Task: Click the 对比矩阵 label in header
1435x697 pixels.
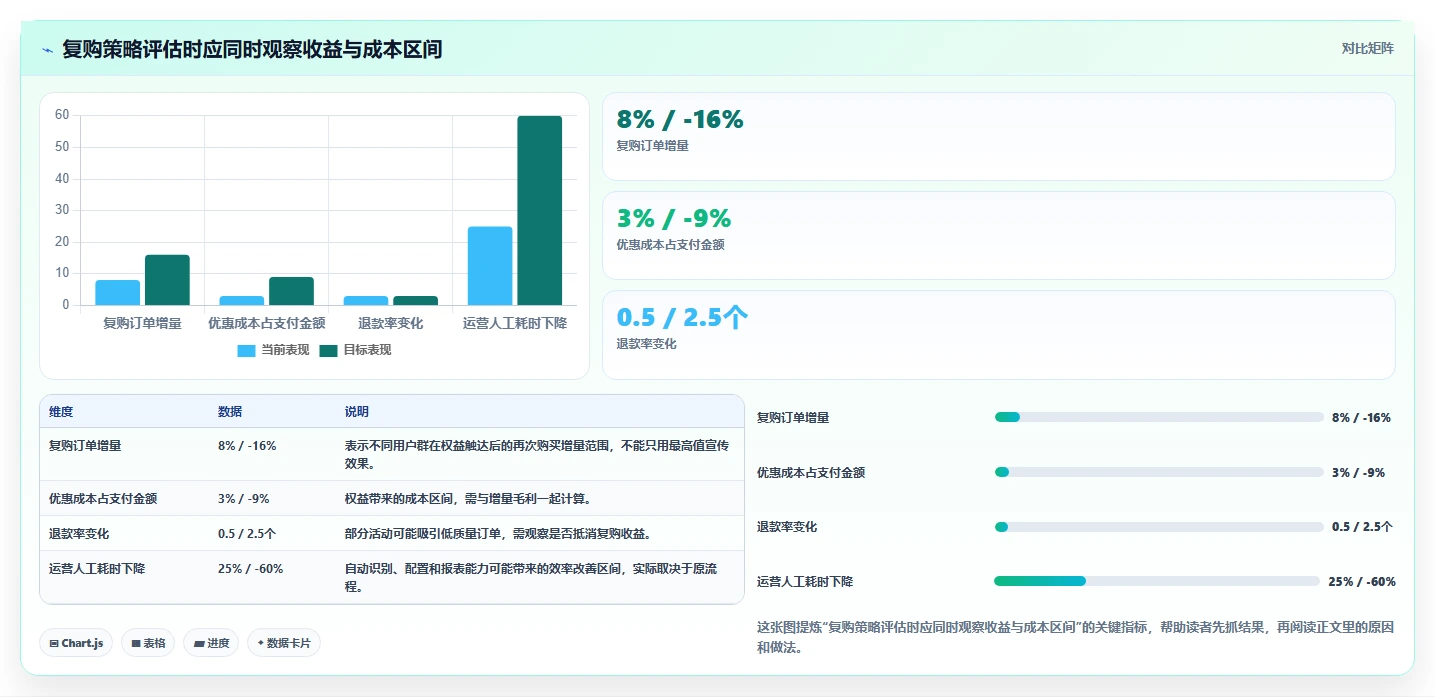Action: point(1367,48)
